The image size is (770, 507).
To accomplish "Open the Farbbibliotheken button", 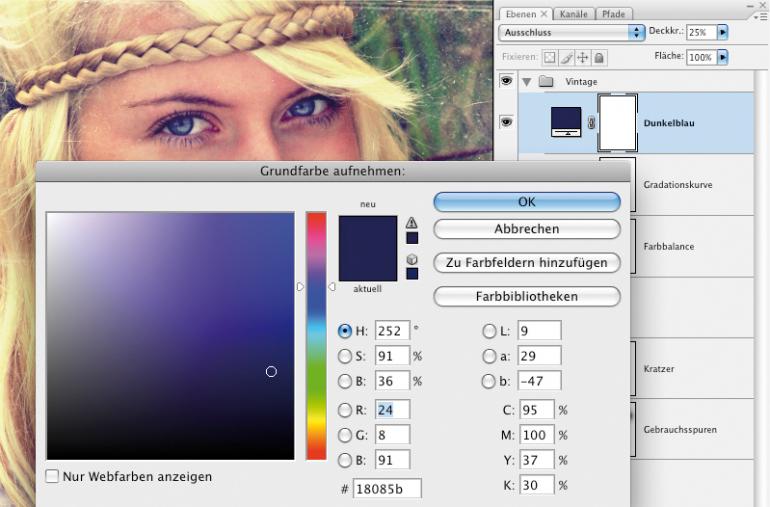I will pyautogui.click(x=527, y=297).
